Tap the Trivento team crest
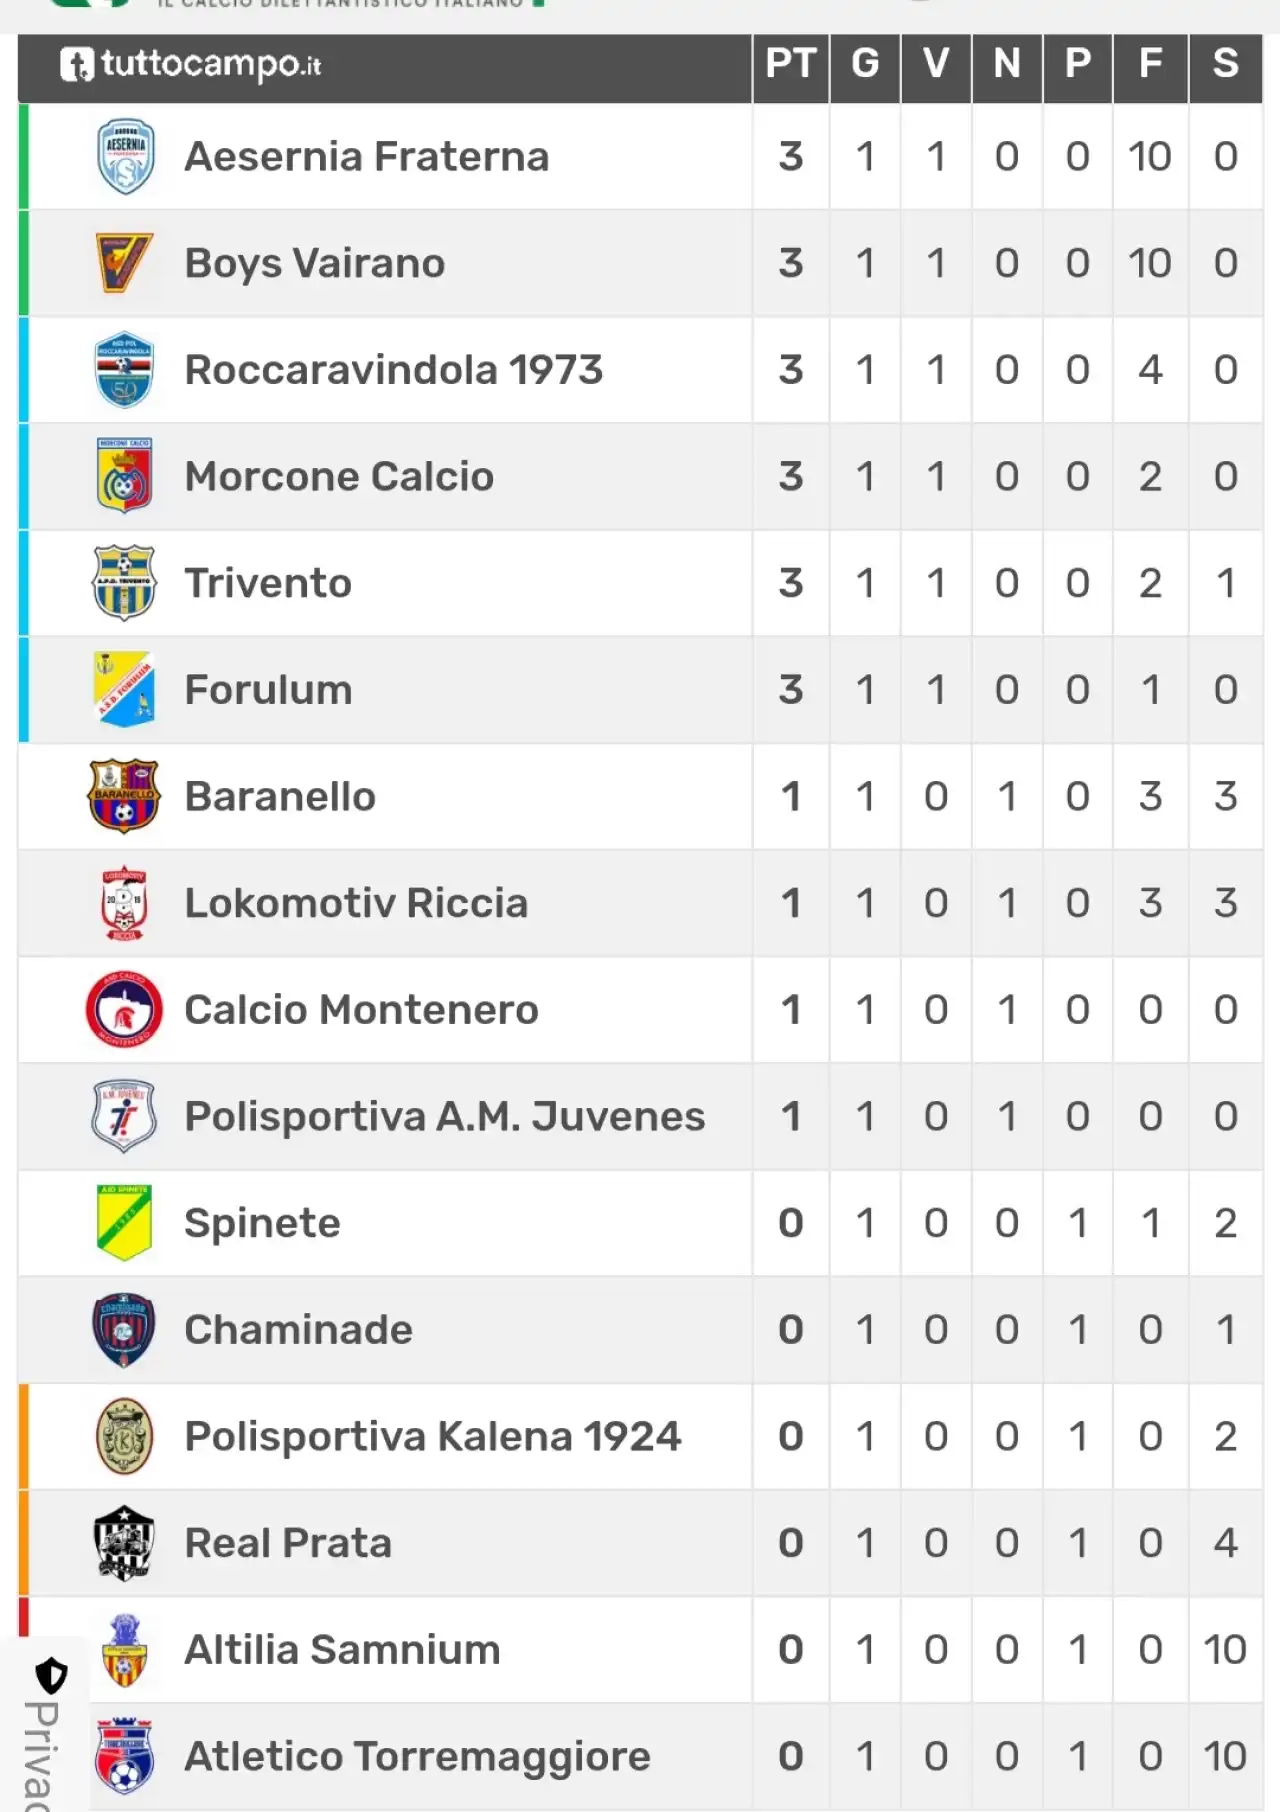 [x=124, y=583]
